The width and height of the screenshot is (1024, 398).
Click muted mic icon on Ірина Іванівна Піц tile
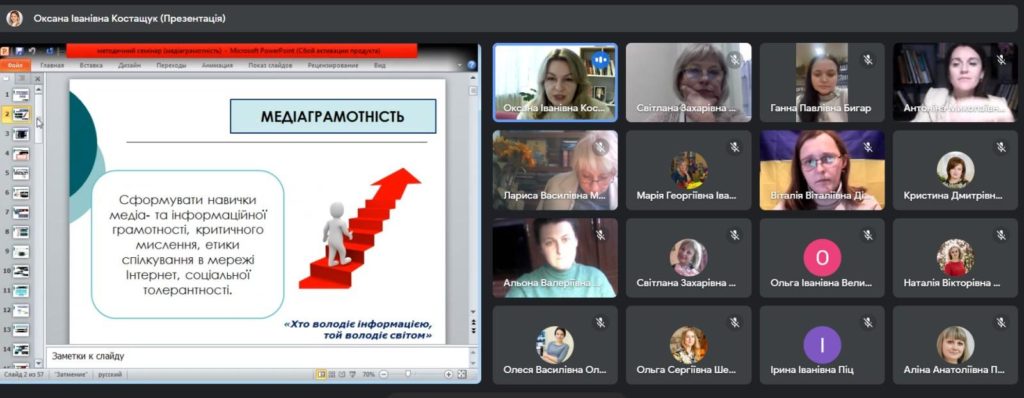(868, 322)
